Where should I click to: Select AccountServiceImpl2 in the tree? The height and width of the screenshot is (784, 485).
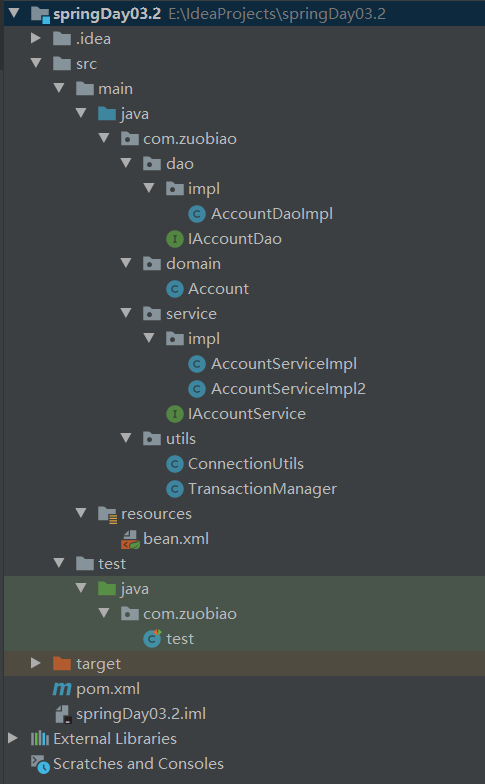pos(288,389)
